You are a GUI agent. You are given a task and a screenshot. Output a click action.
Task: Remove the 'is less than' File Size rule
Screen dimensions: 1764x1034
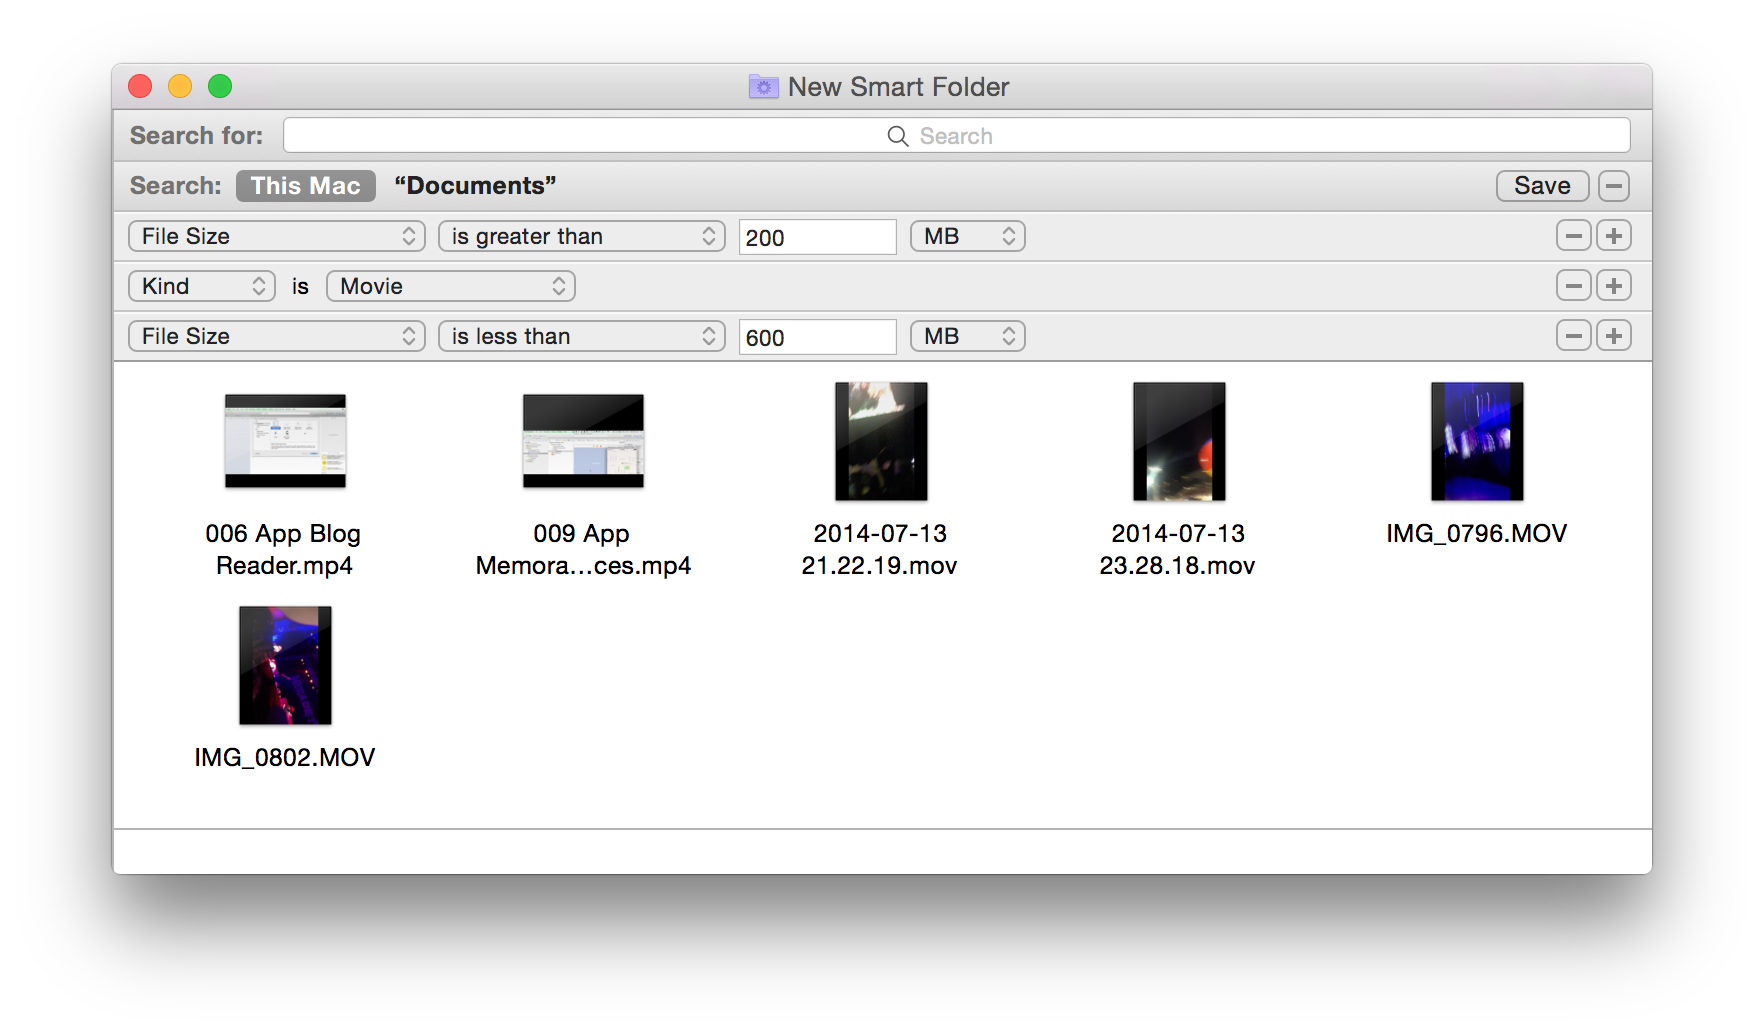[1573, 336]
